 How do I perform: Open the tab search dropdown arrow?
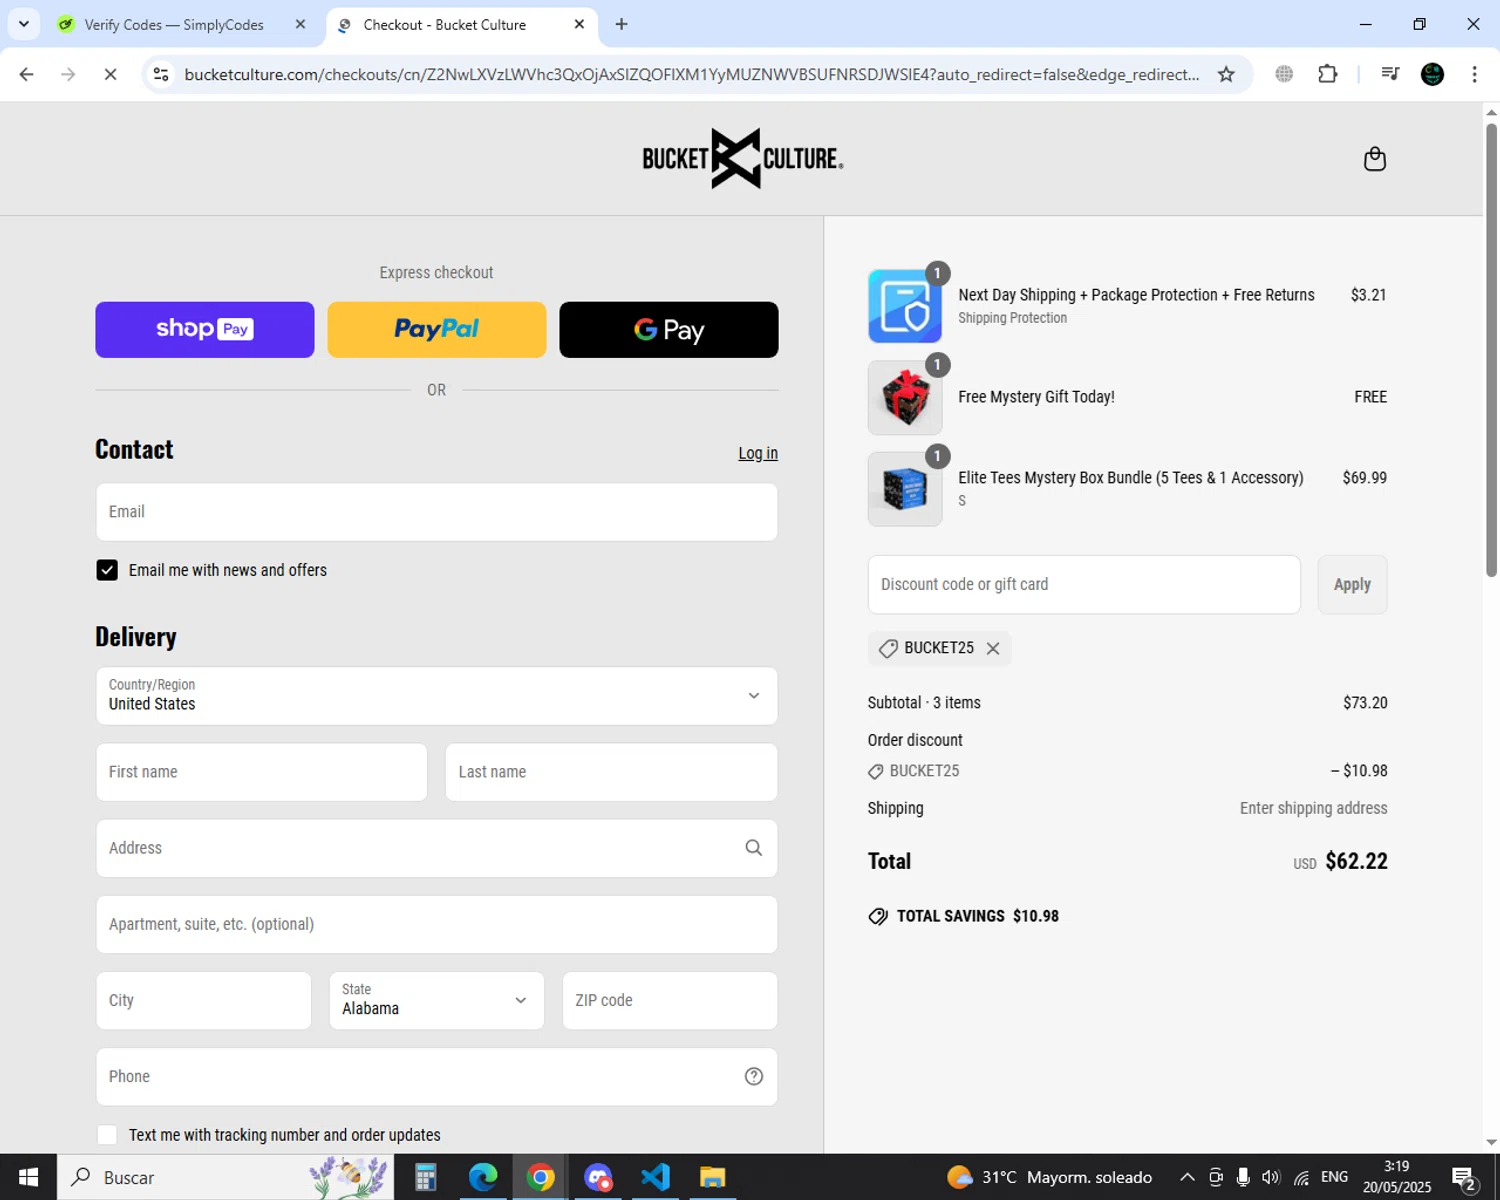pyautogui.click(x=24, y=24)
